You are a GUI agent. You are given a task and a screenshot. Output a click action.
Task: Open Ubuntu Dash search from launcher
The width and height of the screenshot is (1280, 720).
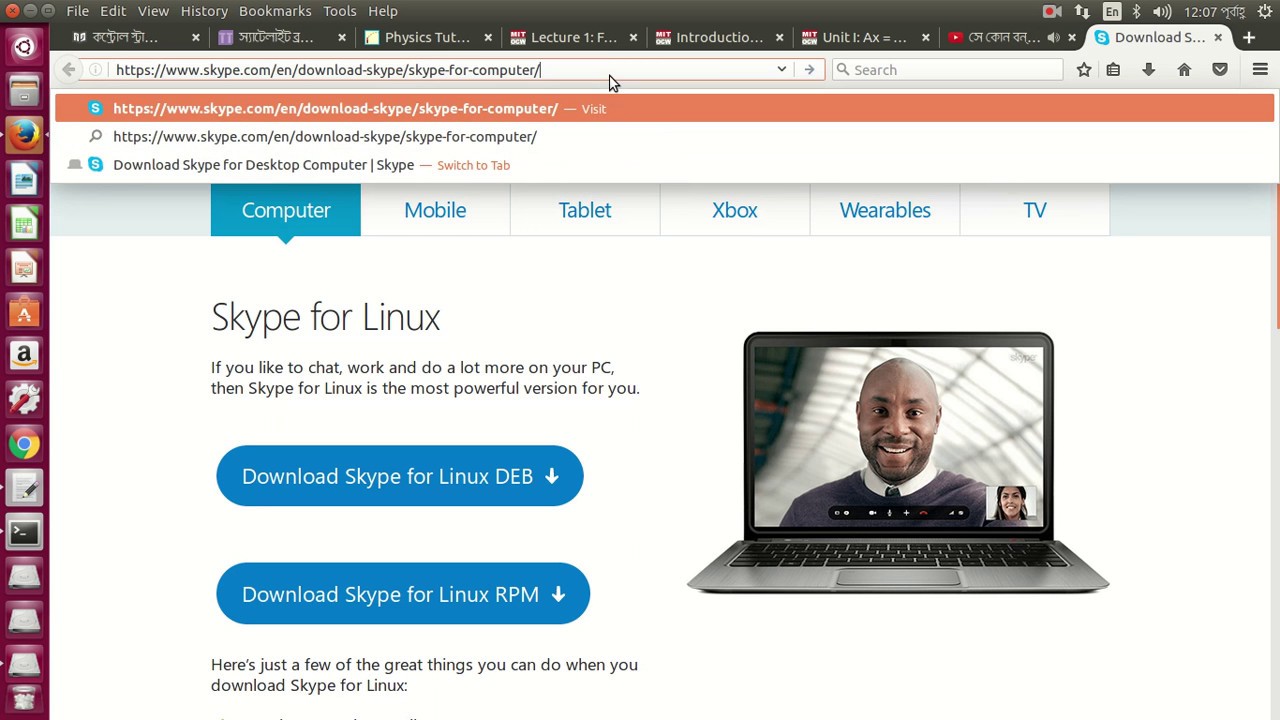pyautogui.click(x=24, y=46)
